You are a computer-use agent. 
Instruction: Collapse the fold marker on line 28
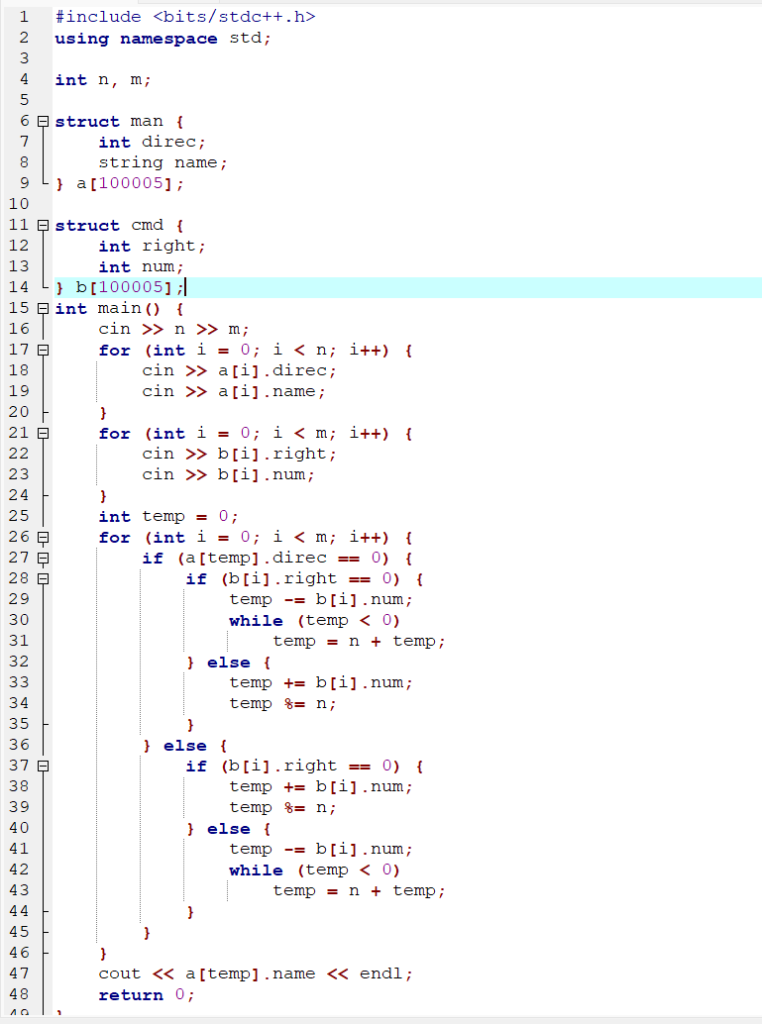tap(41, 579)
